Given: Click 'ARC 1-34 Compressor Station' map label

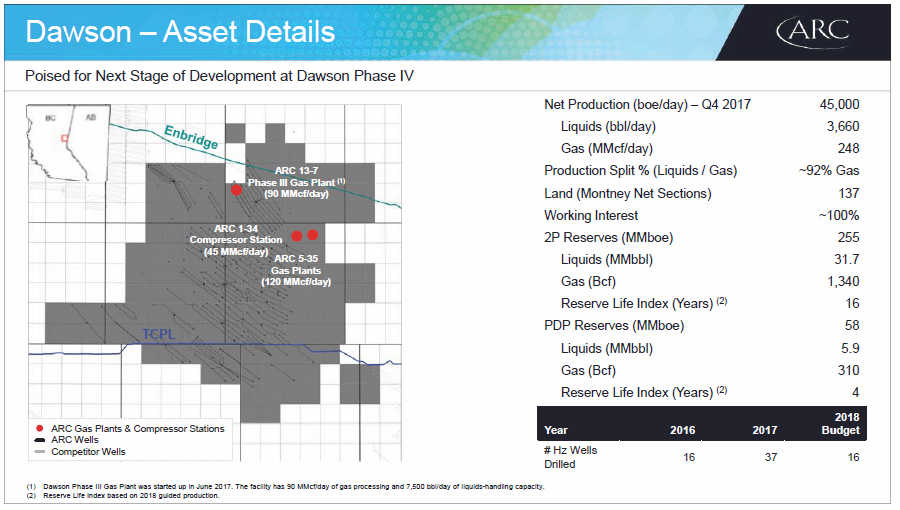Looking at the screenshot, I should (x=236, y=240).
